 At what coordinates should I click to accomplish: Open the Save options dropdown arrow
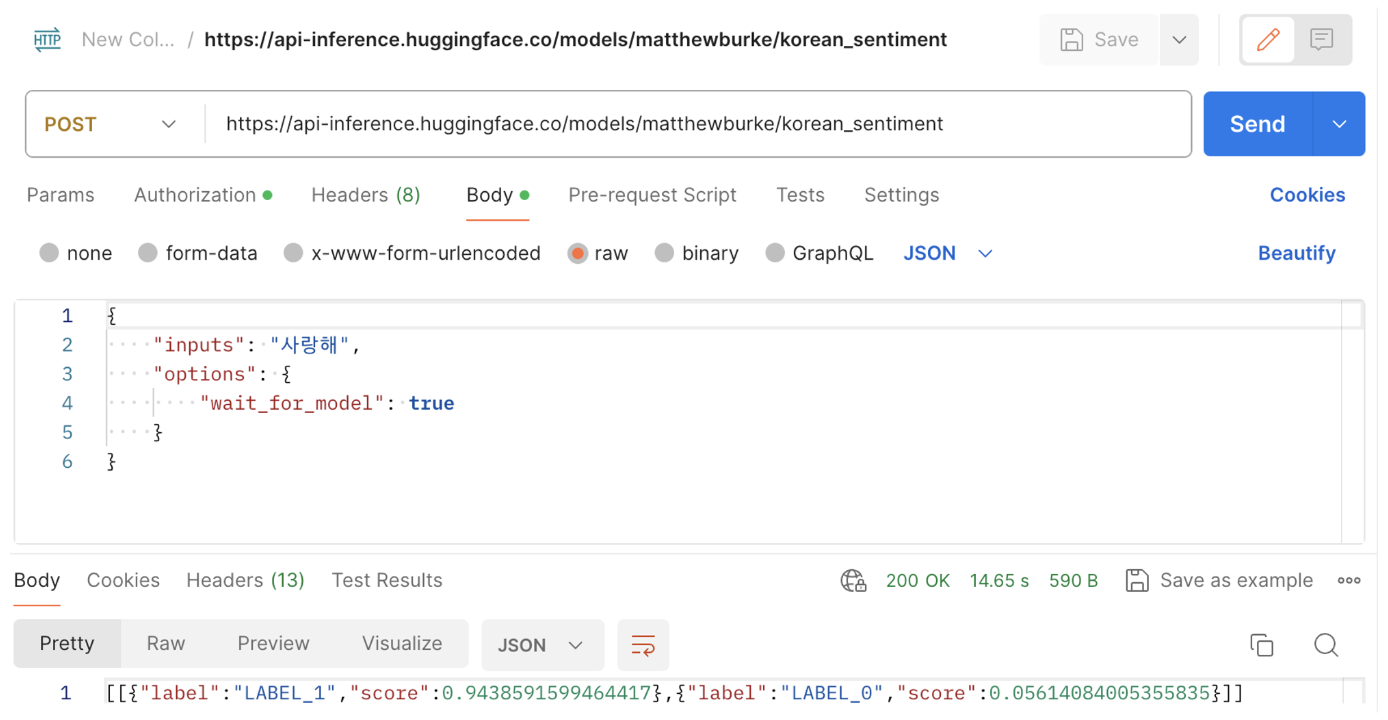(x=1179, y=40)
